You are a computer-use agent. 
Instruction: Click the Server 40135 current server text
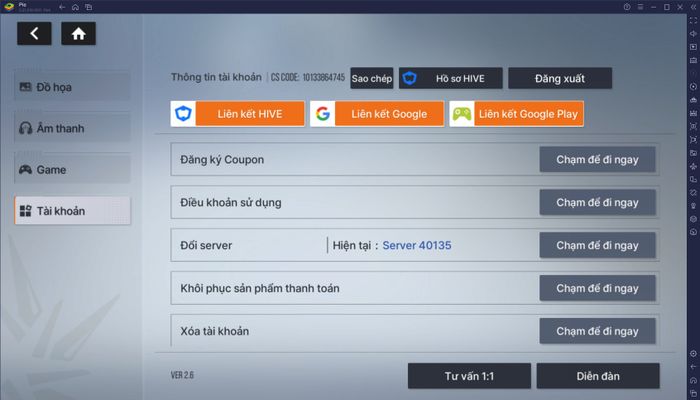pos(417,246)
